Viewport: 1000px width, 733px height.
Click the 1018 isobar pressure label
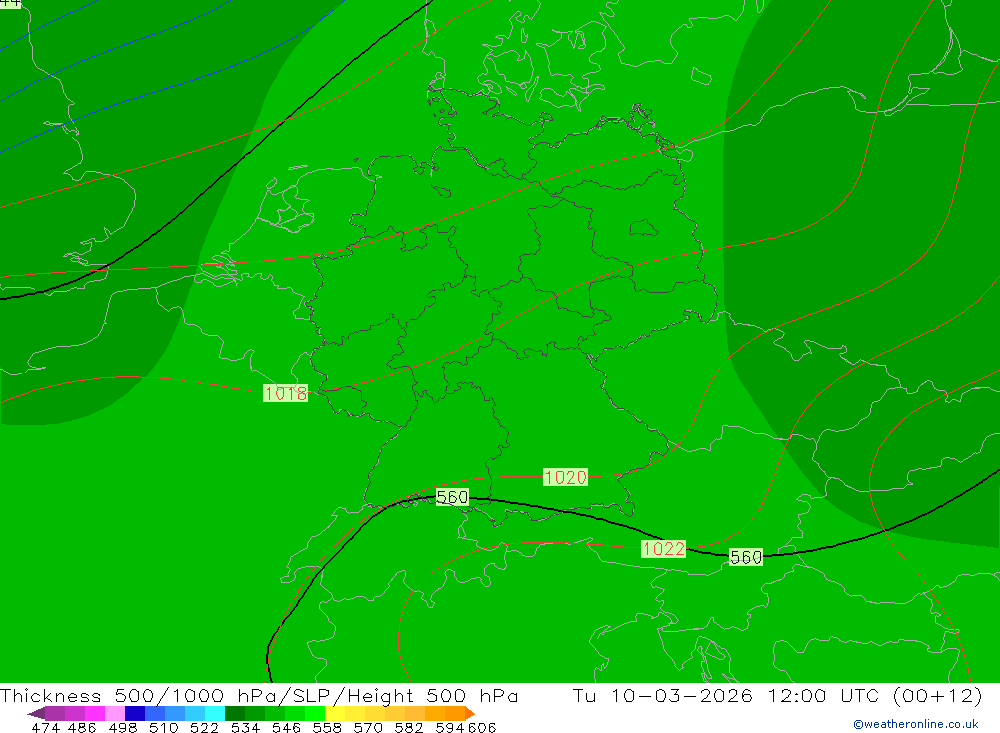coord(286,393)
